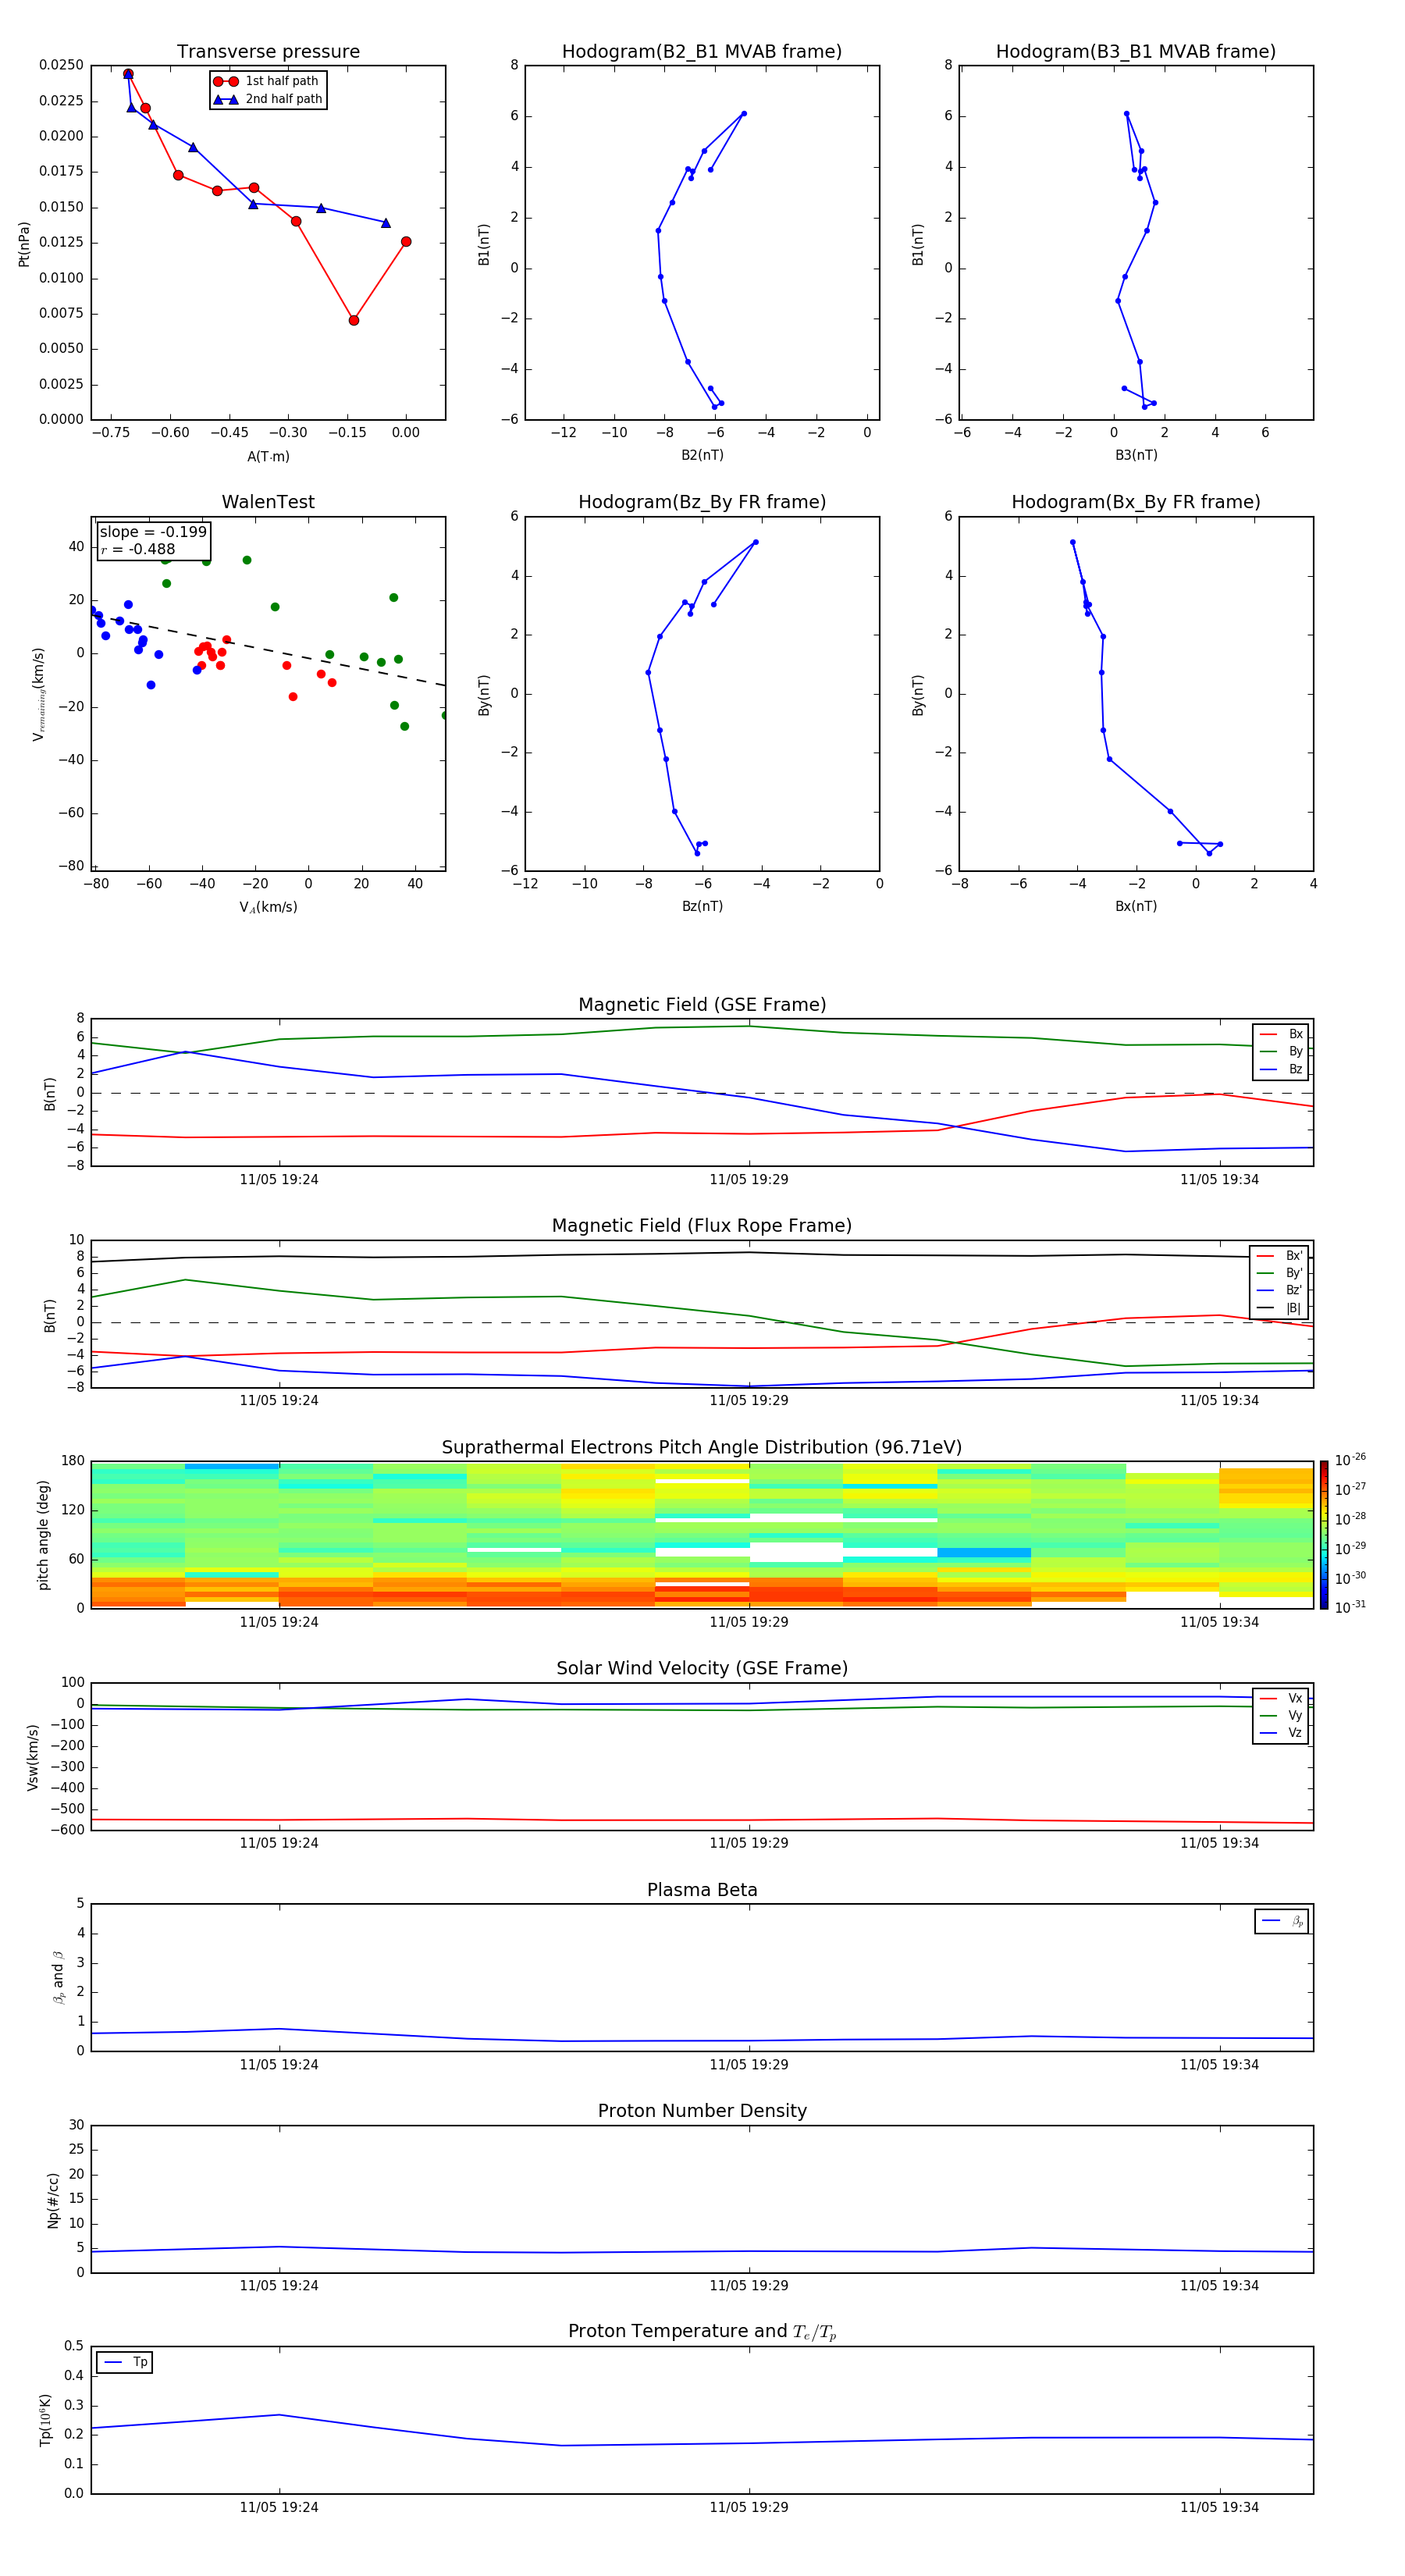
Task: Click the 'r = -0.488' annotation
Action: 138,549
